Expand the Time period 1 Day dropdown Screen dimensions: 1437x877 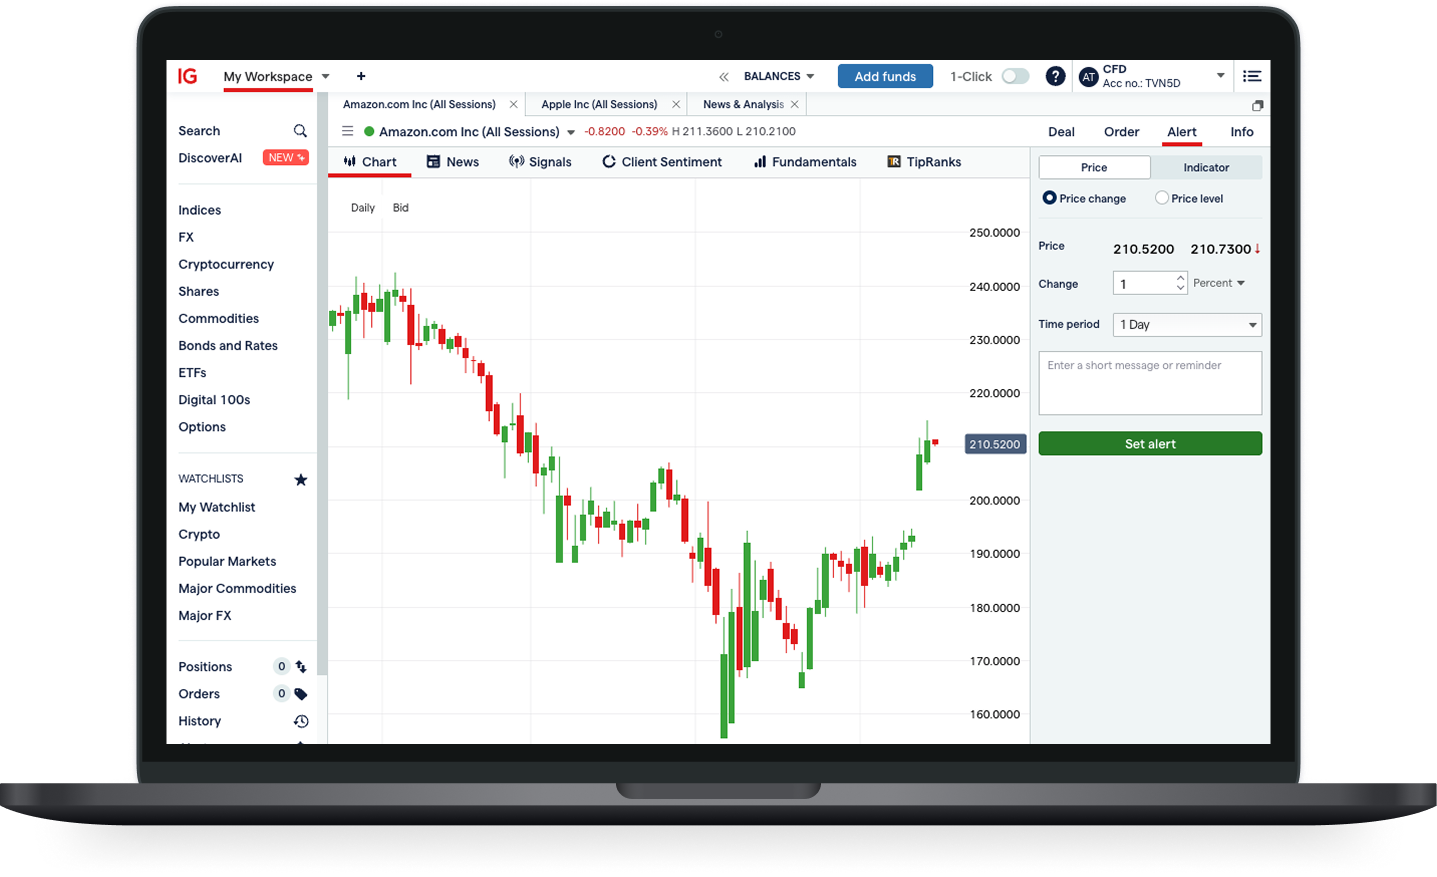1187,325
